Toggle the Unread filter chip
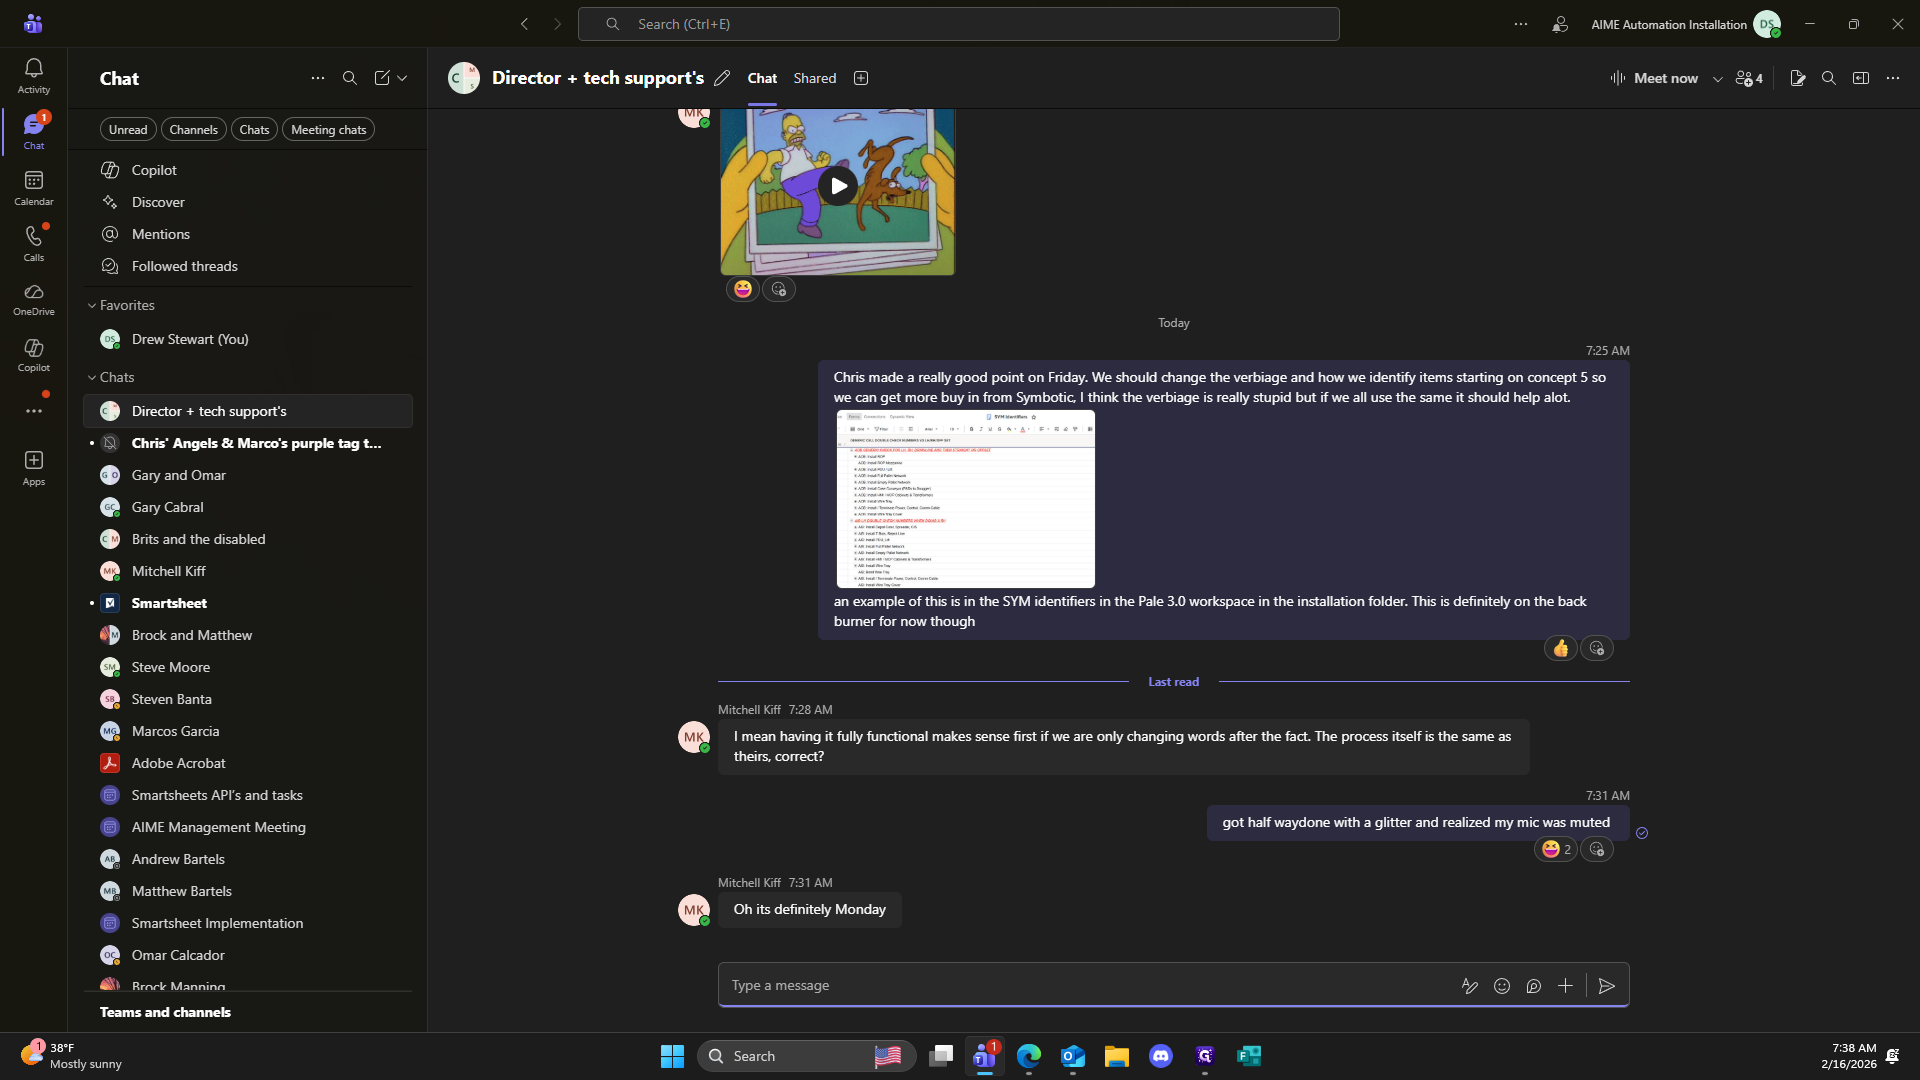Viewport: 1920px width, 1080px height. 128,130
